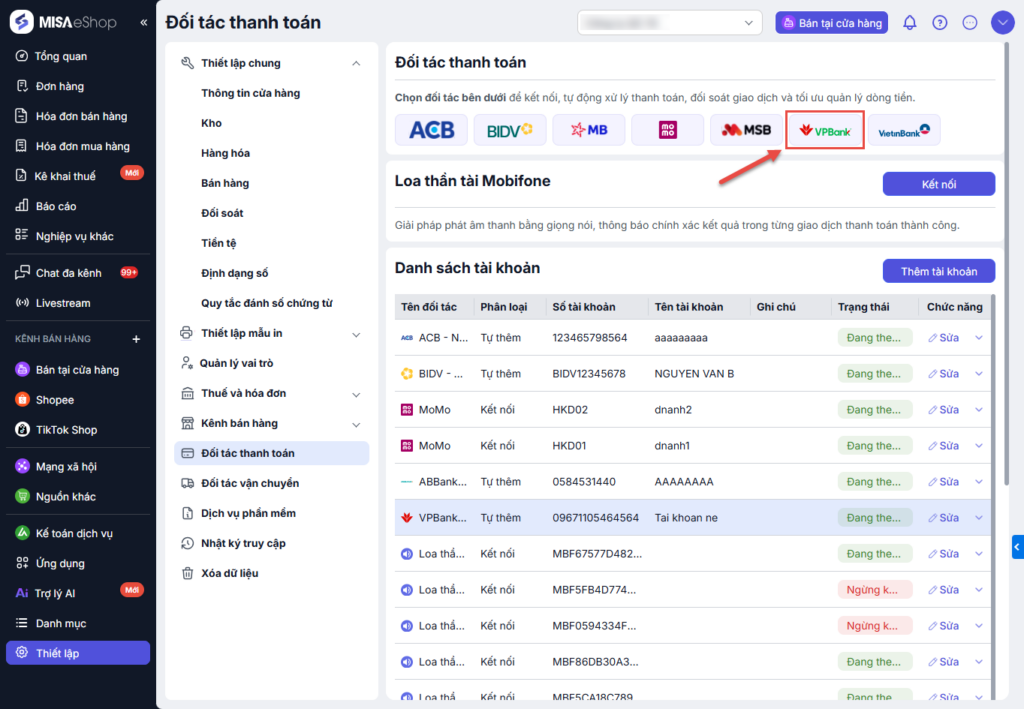This screenshot has height=709, width=1024.
Task: Open Dịch vụ phần mềm
Action: pos(248,513)
